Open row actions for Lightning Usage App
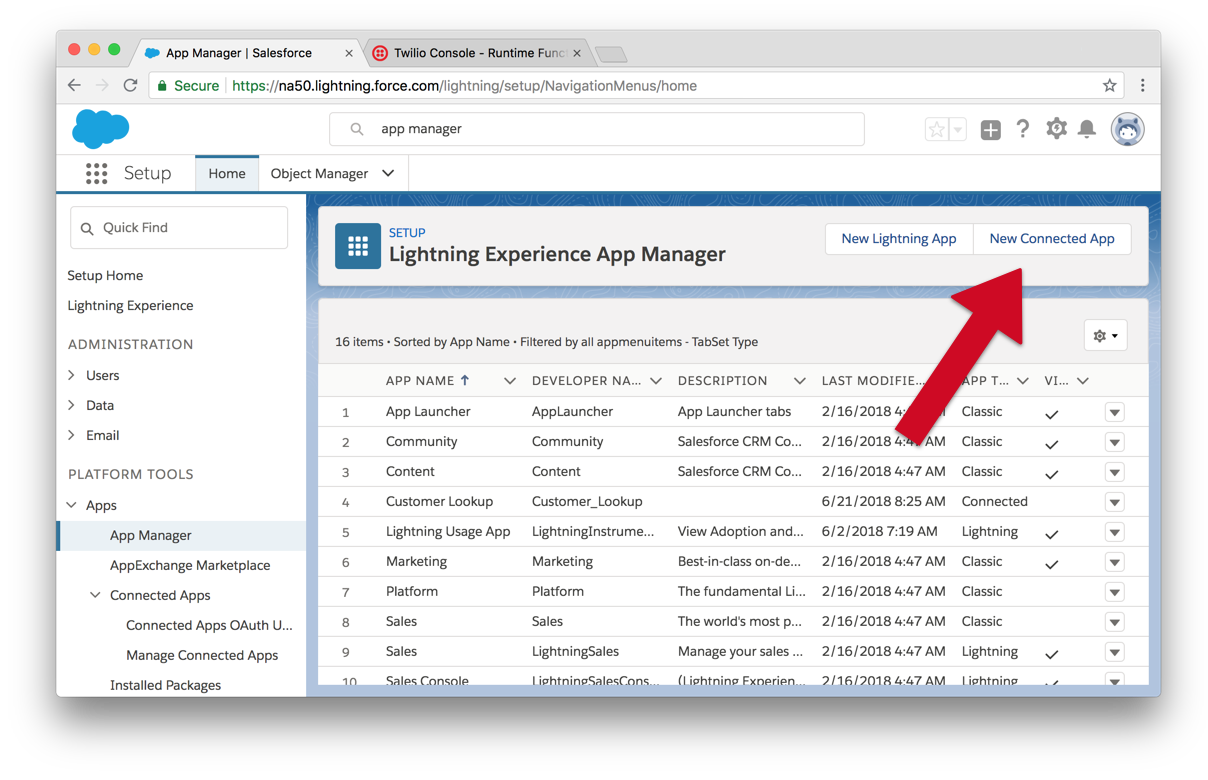Viewport: 1208px width, 780px height. [x=1114, y=532]
